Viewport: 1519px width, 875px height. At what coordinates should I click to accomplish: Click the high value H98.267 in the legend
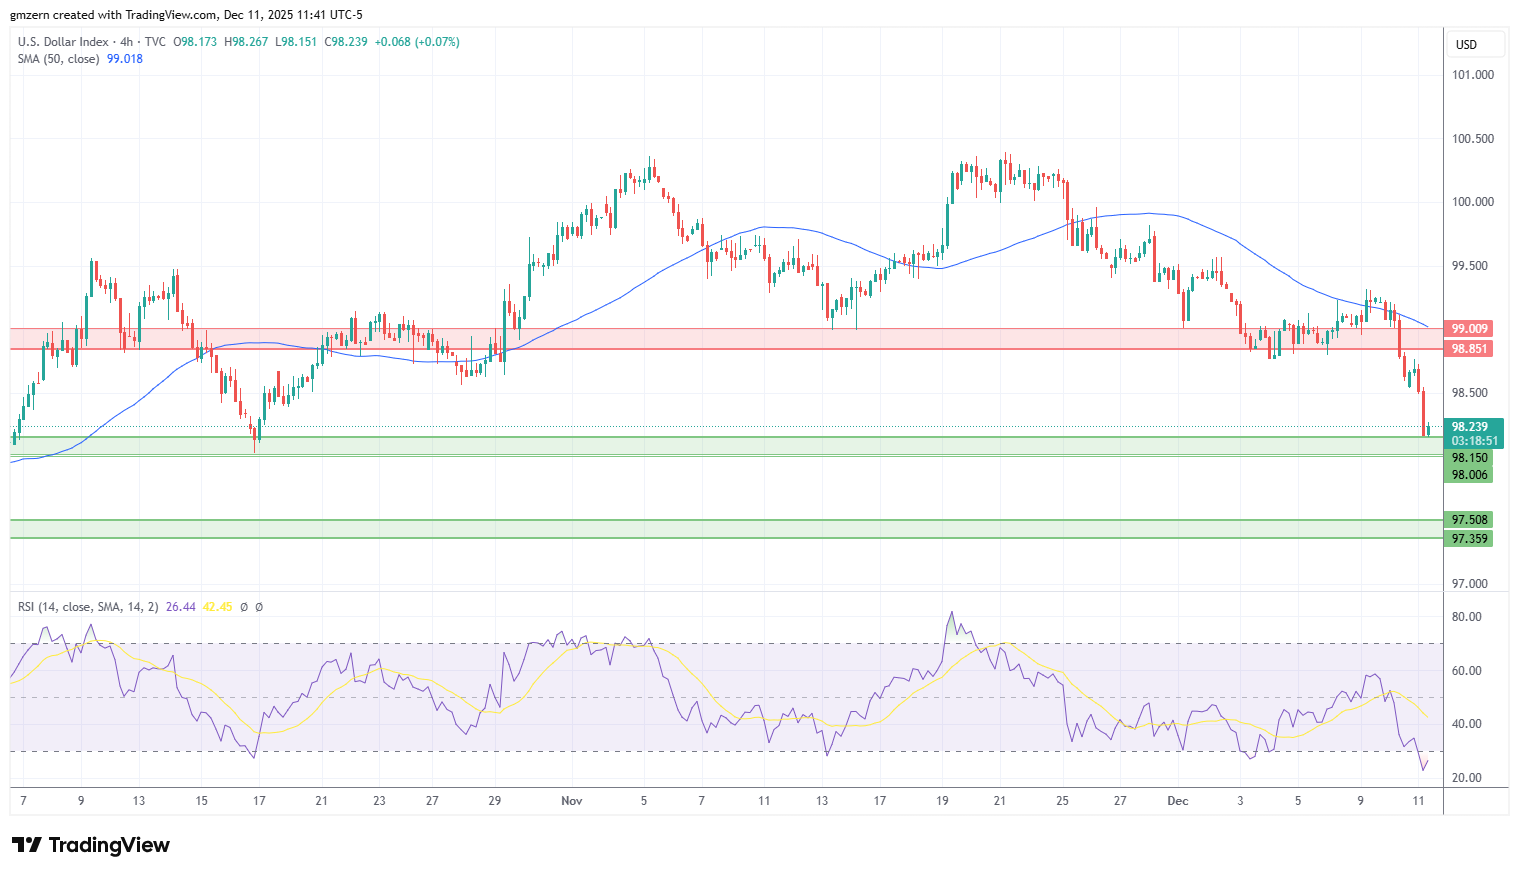point(246,42)
